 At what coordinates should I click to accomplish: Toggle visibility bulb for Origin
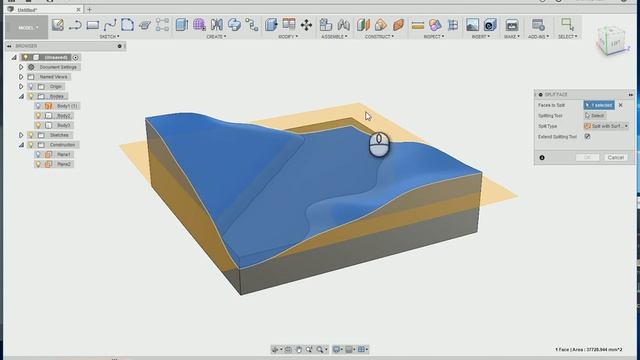[x=31, y=87]
